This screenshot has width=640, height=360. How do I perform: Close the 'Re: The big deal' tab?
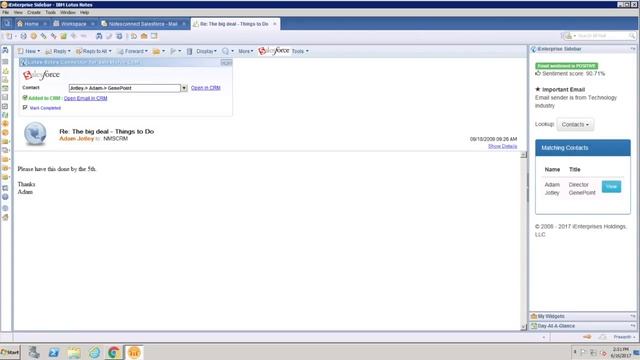point(275,24)
